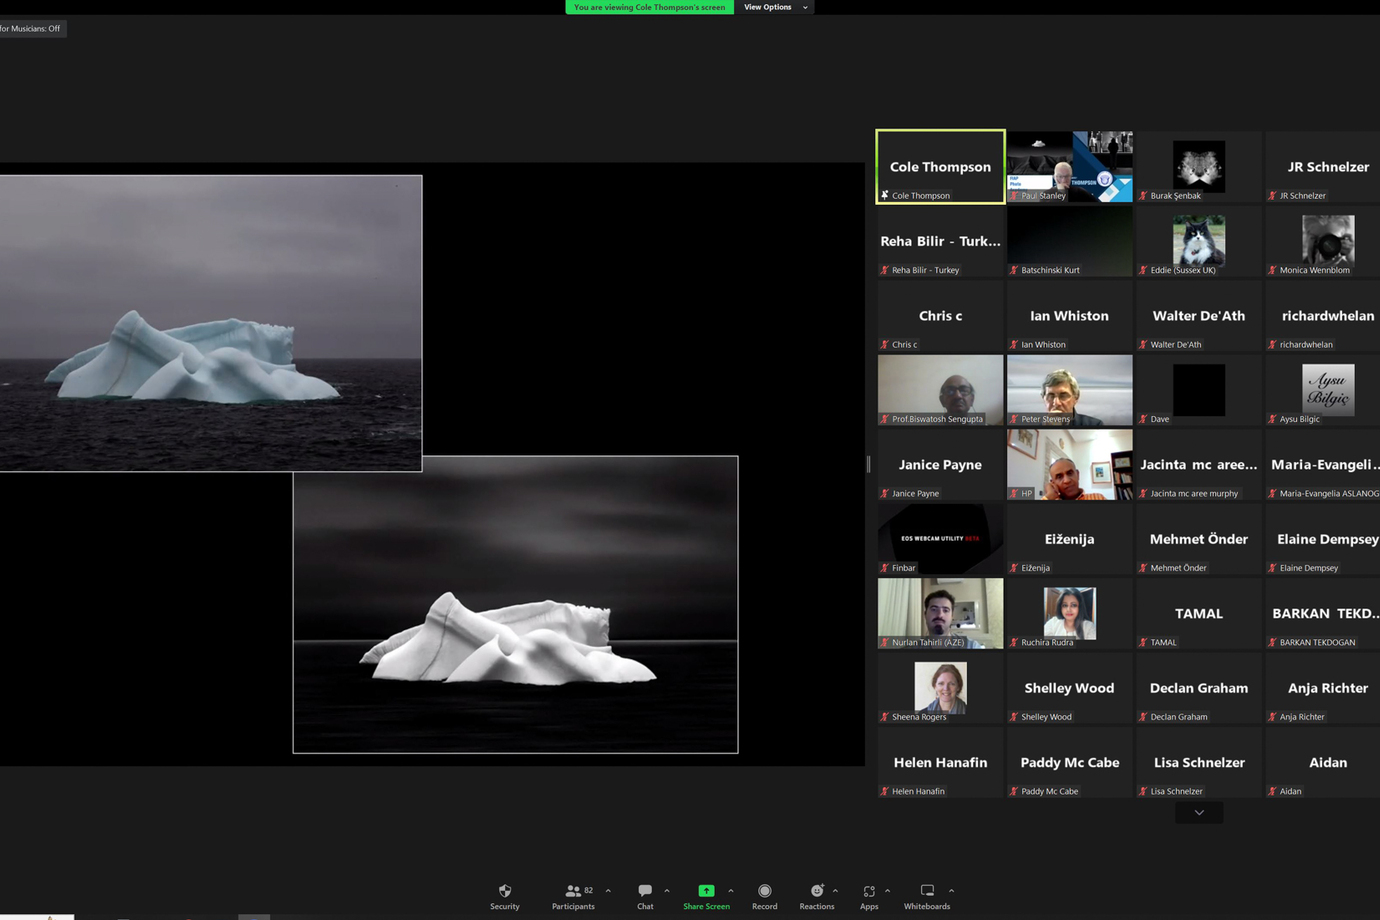The image size is (1380, 920).
Task: Show the next page of participant tiles
Action: [1199, 813]
